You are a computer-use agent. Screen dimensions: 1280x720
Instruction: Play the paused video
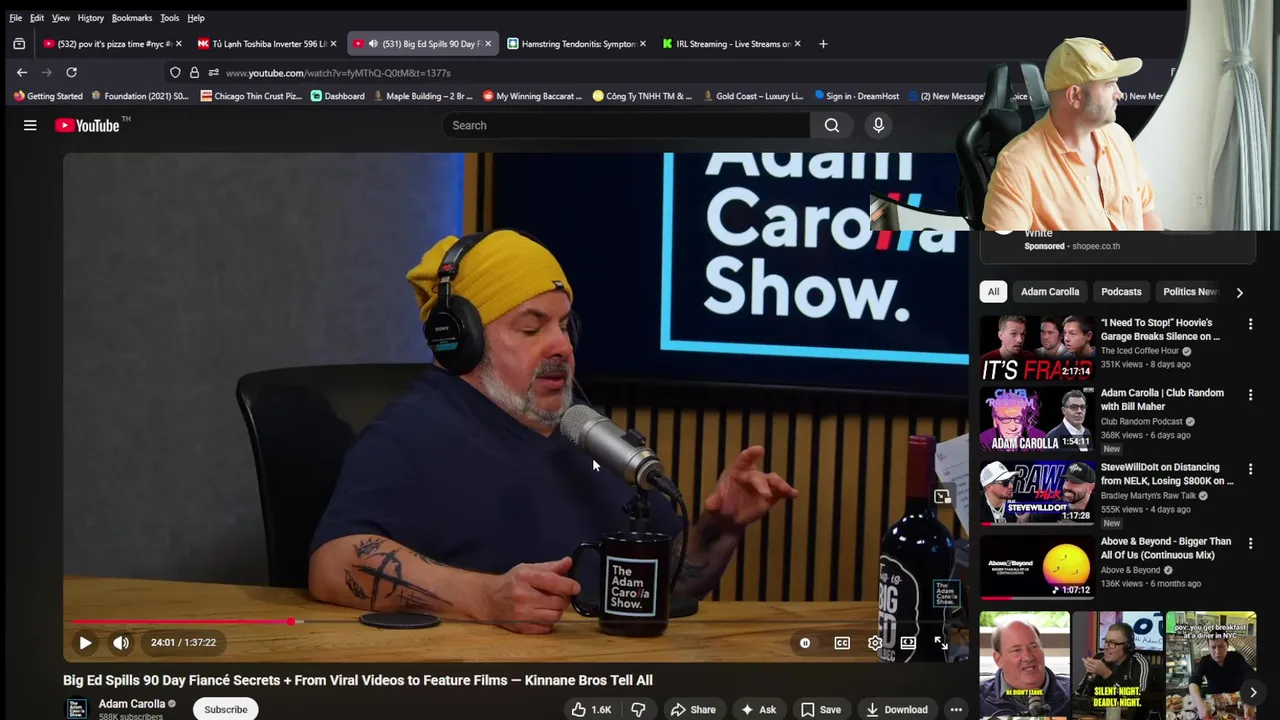pos(85,643)
